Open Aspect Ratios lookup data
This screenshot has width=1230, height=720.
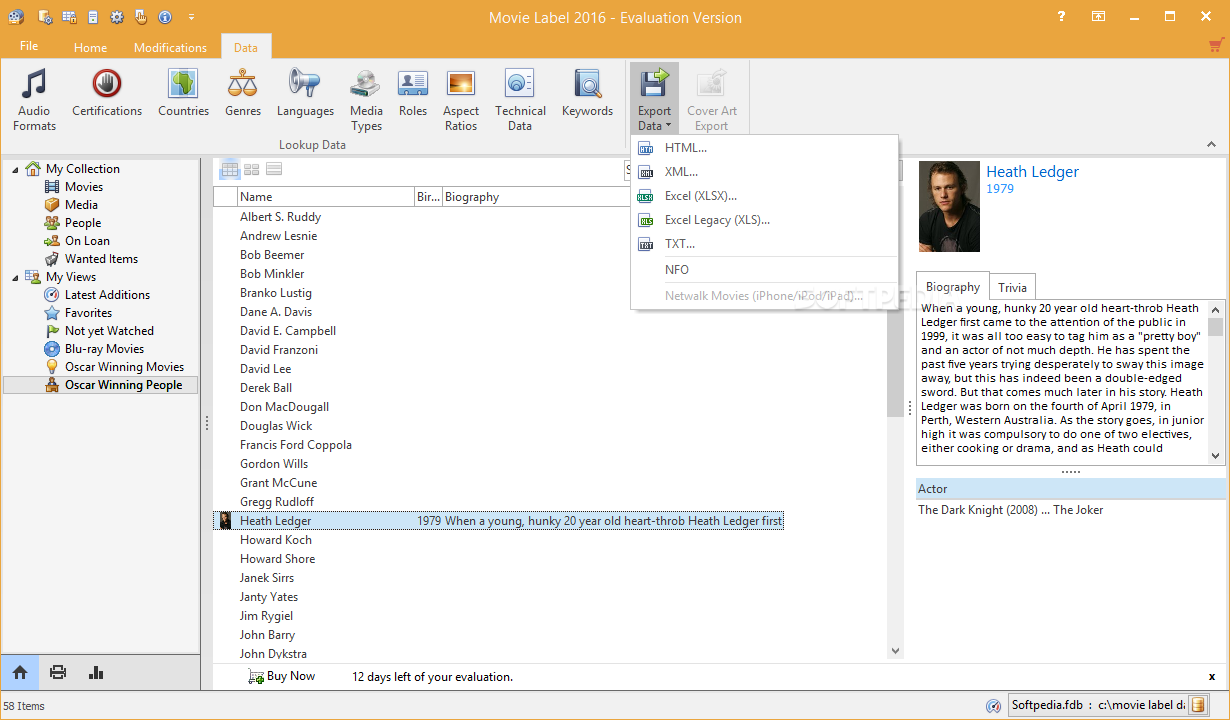[461, 99]
